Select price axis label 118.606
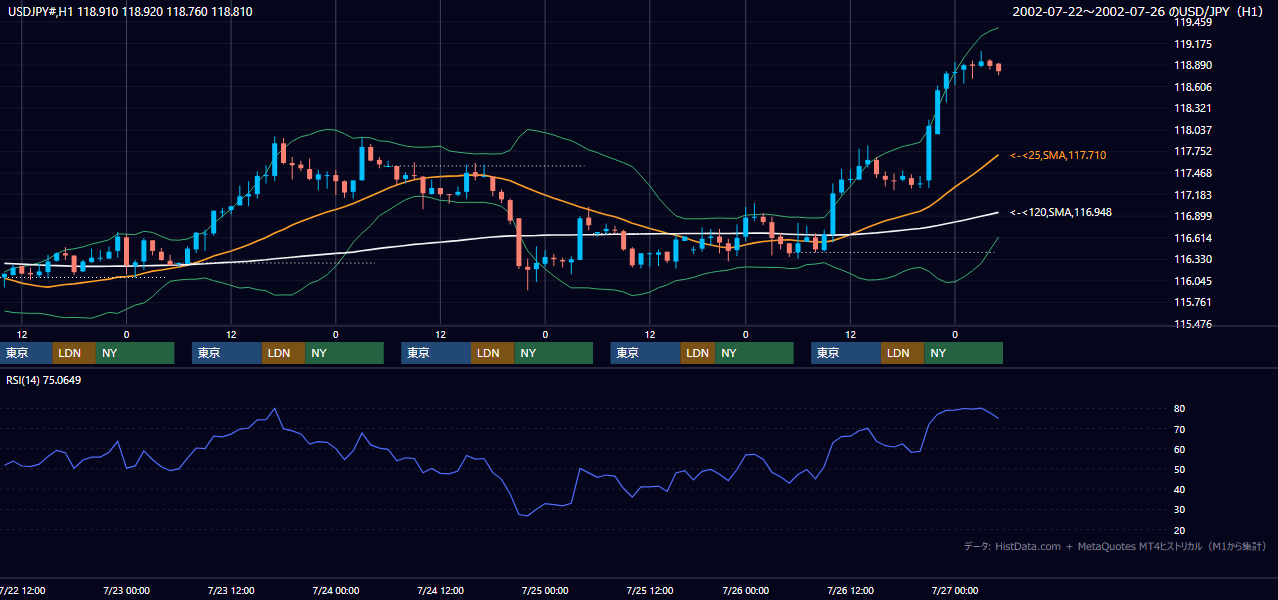 tap(1193, 87)
